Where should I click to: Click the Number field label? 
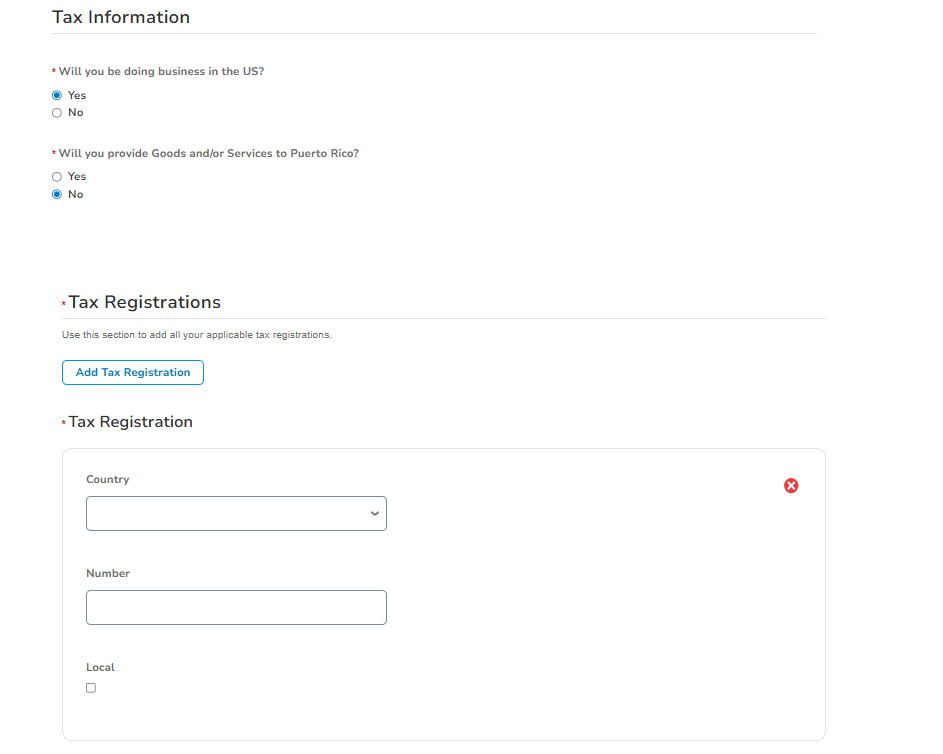[x=108, y=574]
